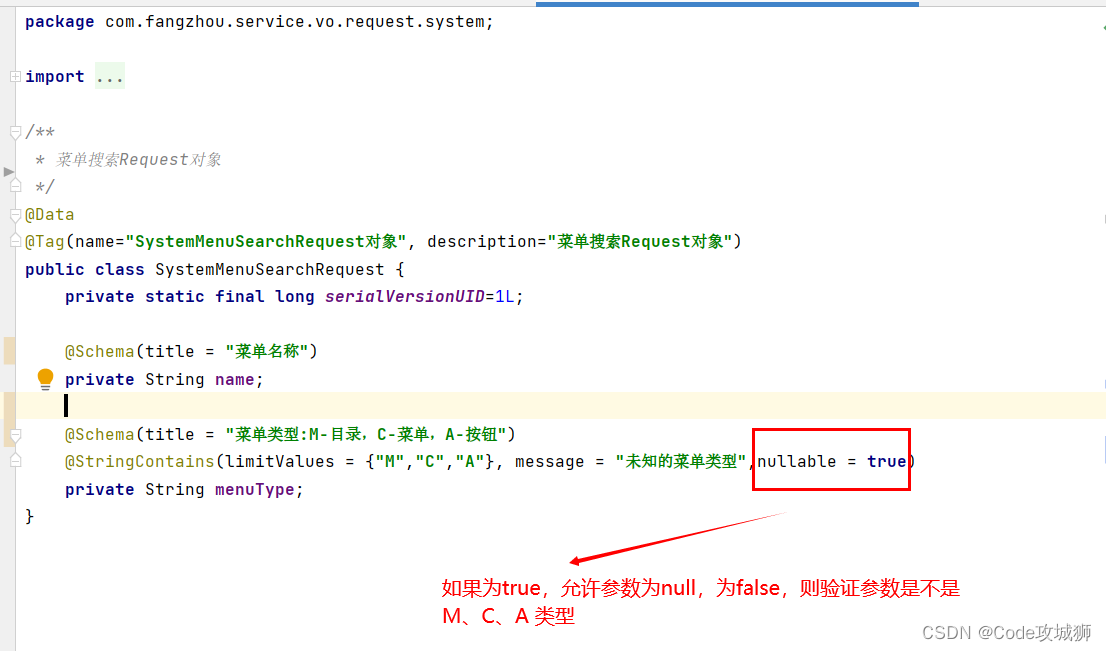This screenshot has width=1106, height=651.
Task: Click the true value of nullable
Action: click(887, 461)
